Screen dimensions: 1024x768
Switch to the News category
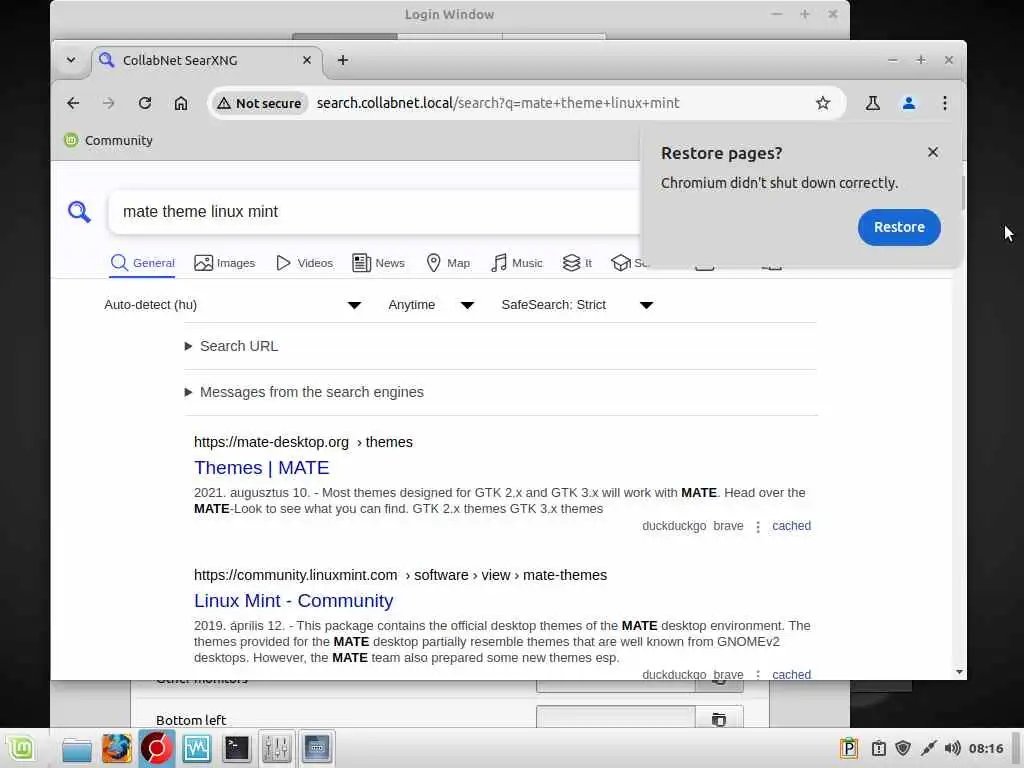pyautogui.click(x=378, y=263)
